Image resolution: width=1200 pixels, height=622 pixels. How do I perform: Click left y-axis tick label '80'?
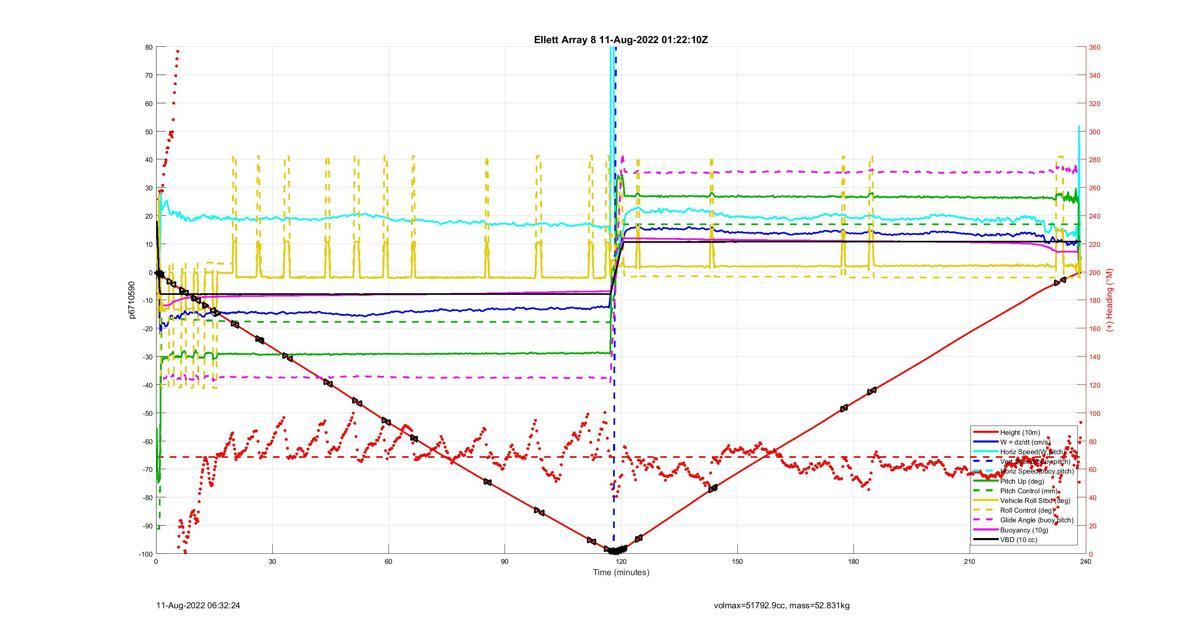(x=148, y=47)
